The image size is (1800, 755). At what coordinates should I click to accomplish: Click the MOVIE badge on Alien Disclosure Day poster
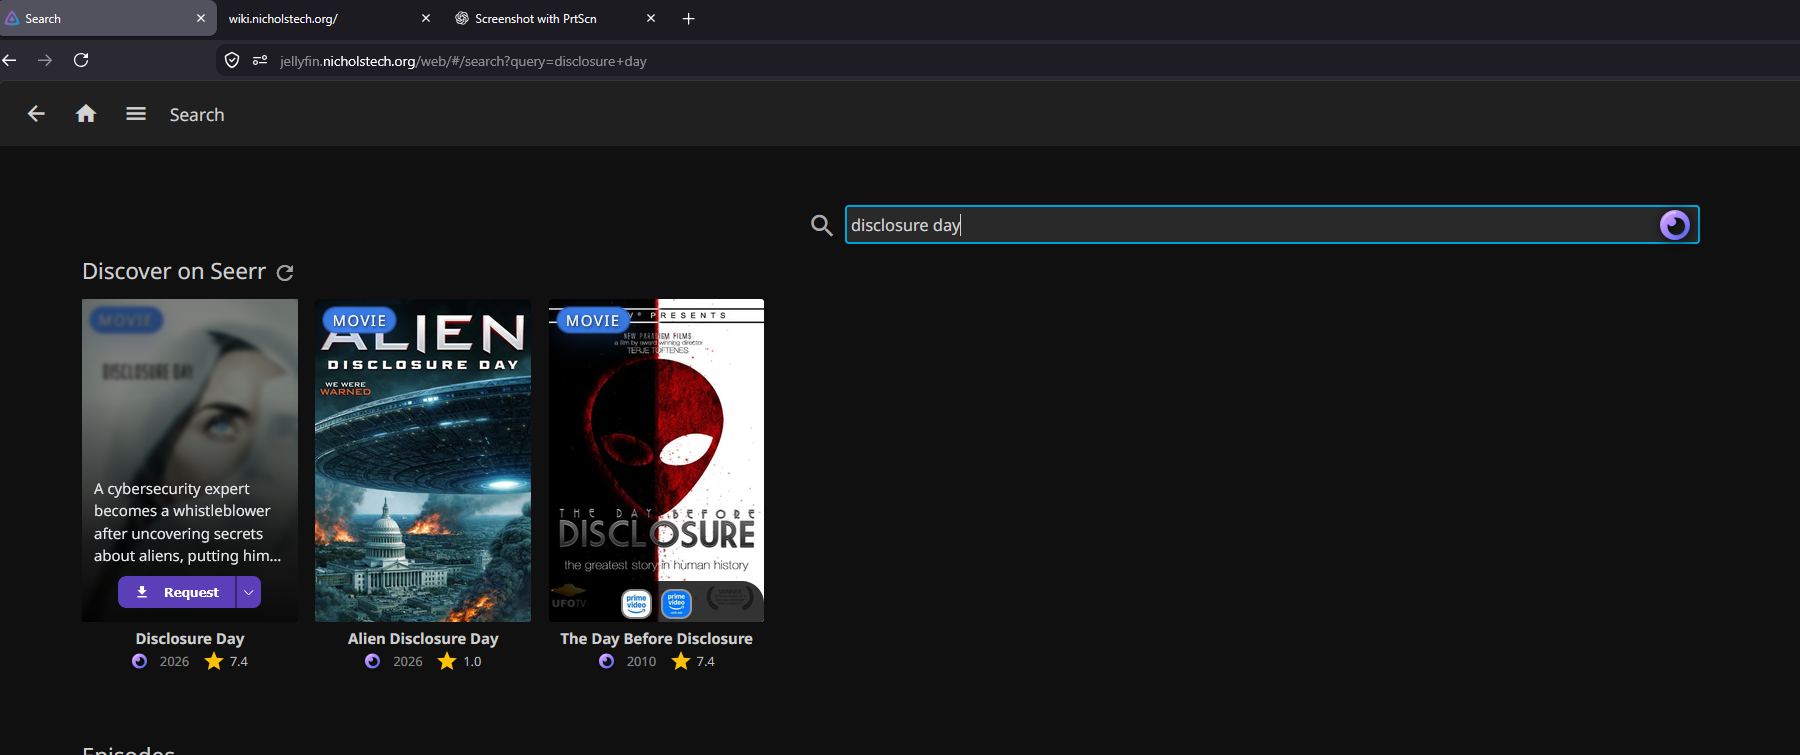coord(359,320)
